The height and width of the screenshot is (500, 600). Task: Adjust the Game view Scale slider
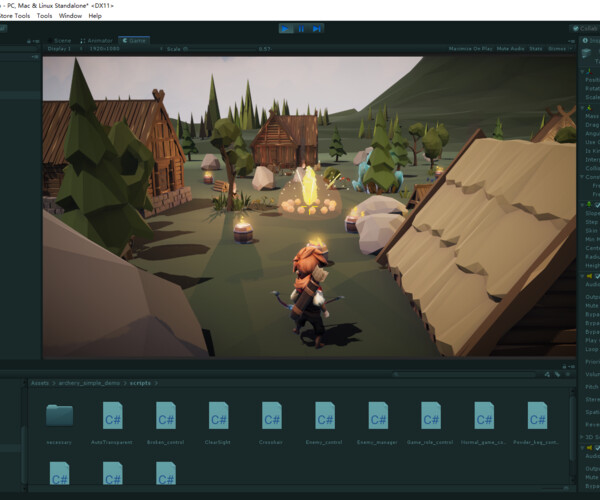pos(220,49)
